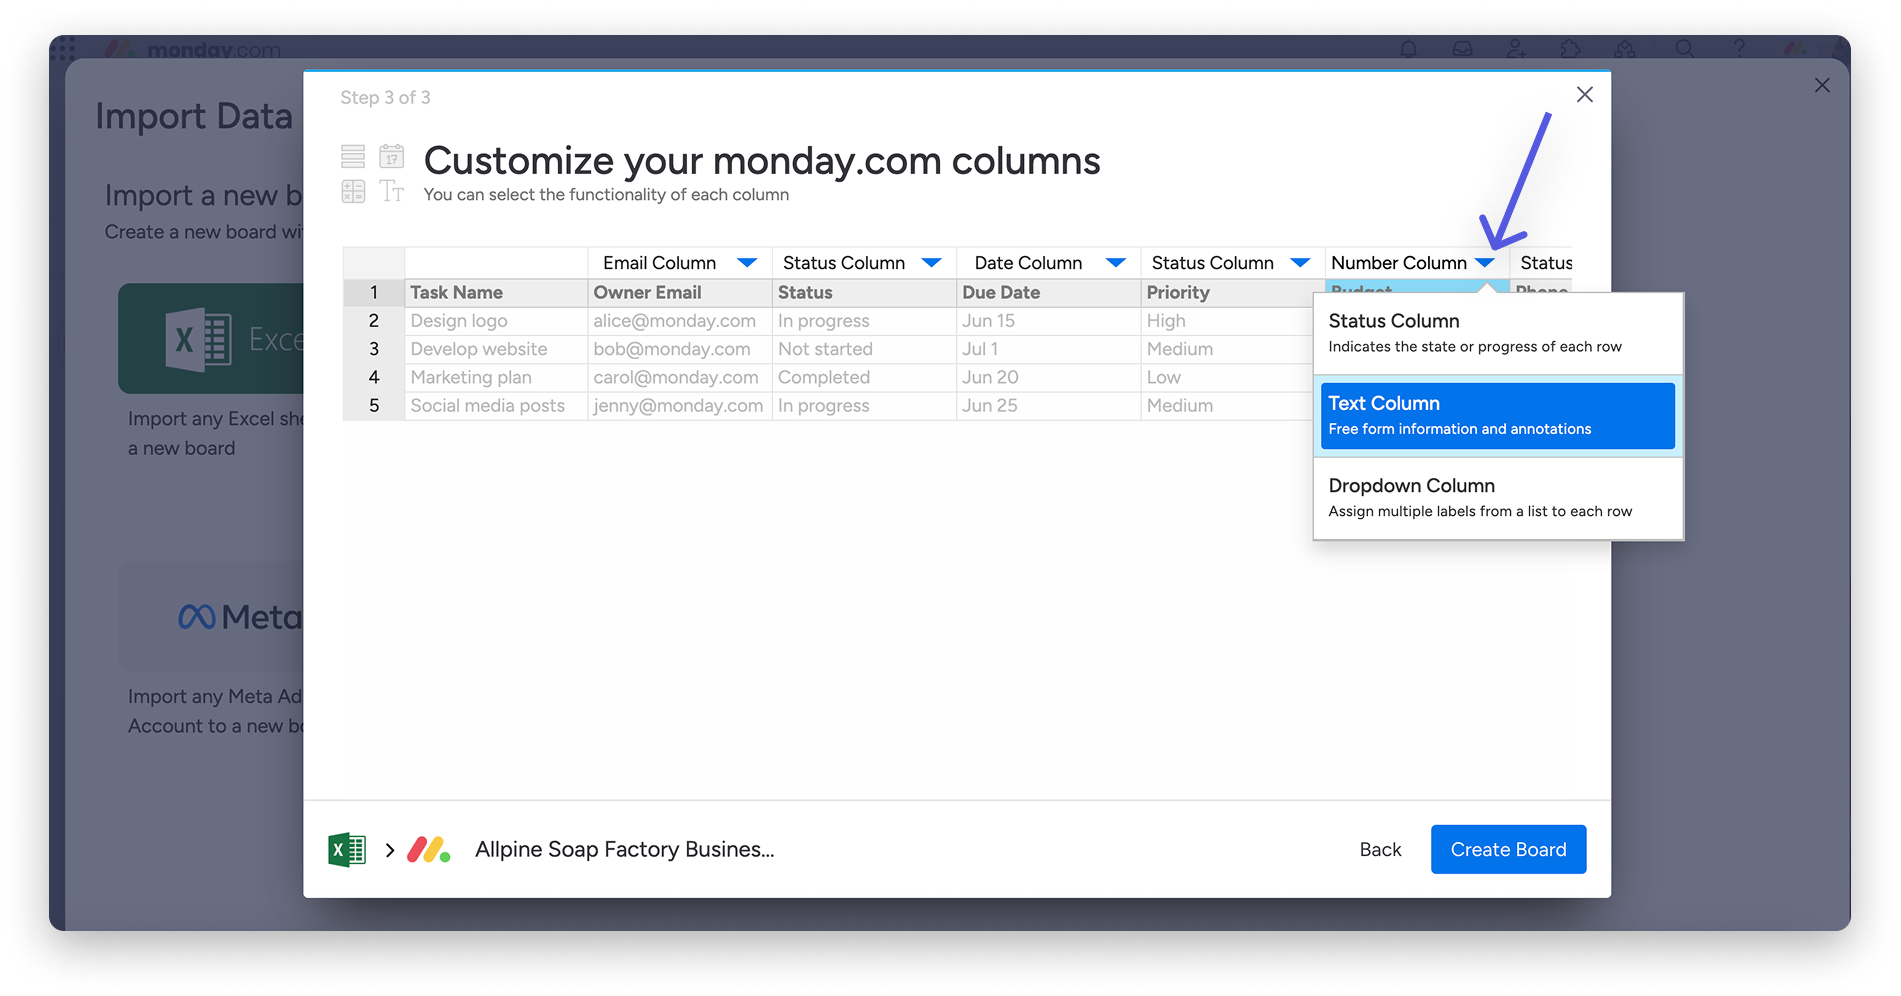Choose the highlighted Text Column option

[x=1498, y=416]
